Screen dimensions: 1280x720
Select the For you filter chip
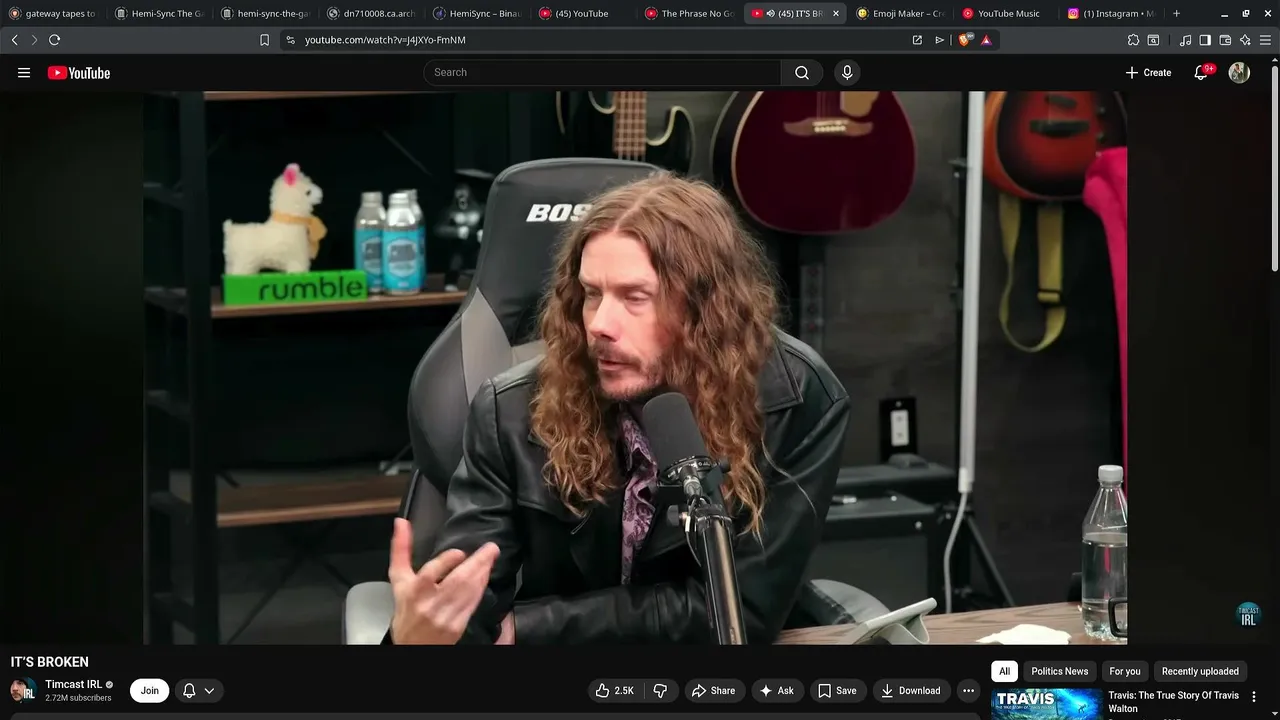point(1124,671)
